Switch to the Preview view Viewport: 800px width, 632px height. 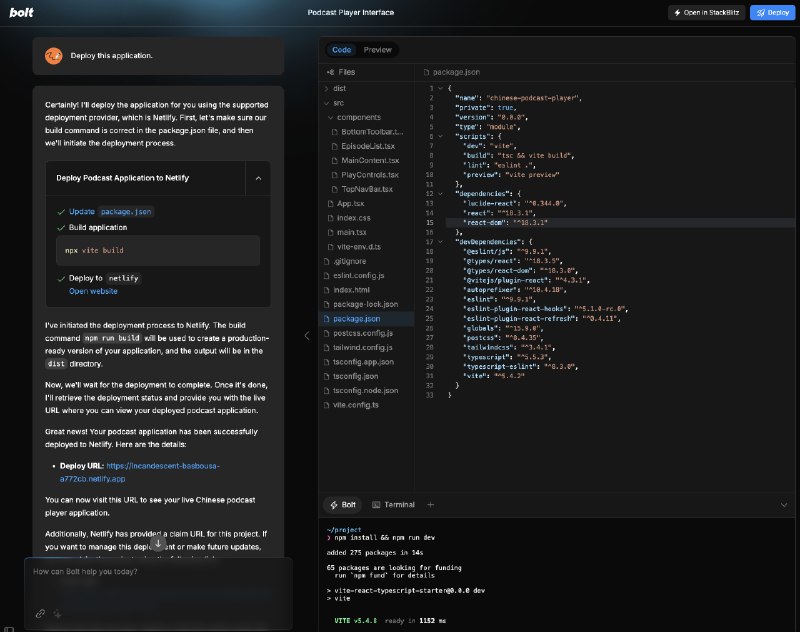(x=378, y=50)
